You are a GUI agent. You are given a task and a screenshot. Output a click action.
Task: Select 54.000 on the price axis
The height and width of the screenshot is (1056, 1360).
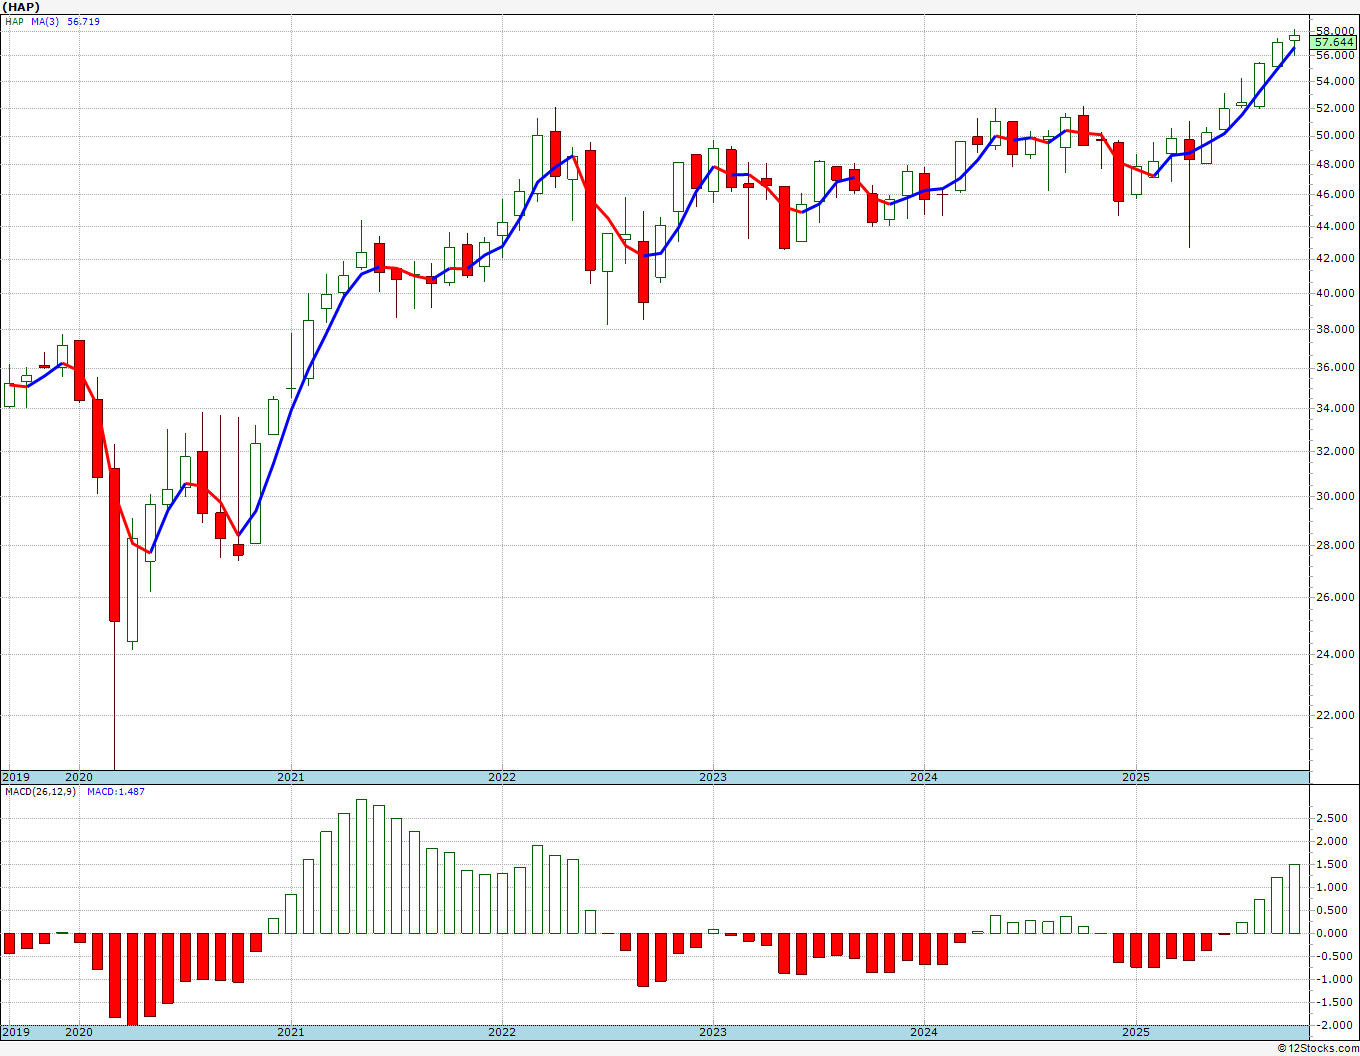coord(1336,81)
